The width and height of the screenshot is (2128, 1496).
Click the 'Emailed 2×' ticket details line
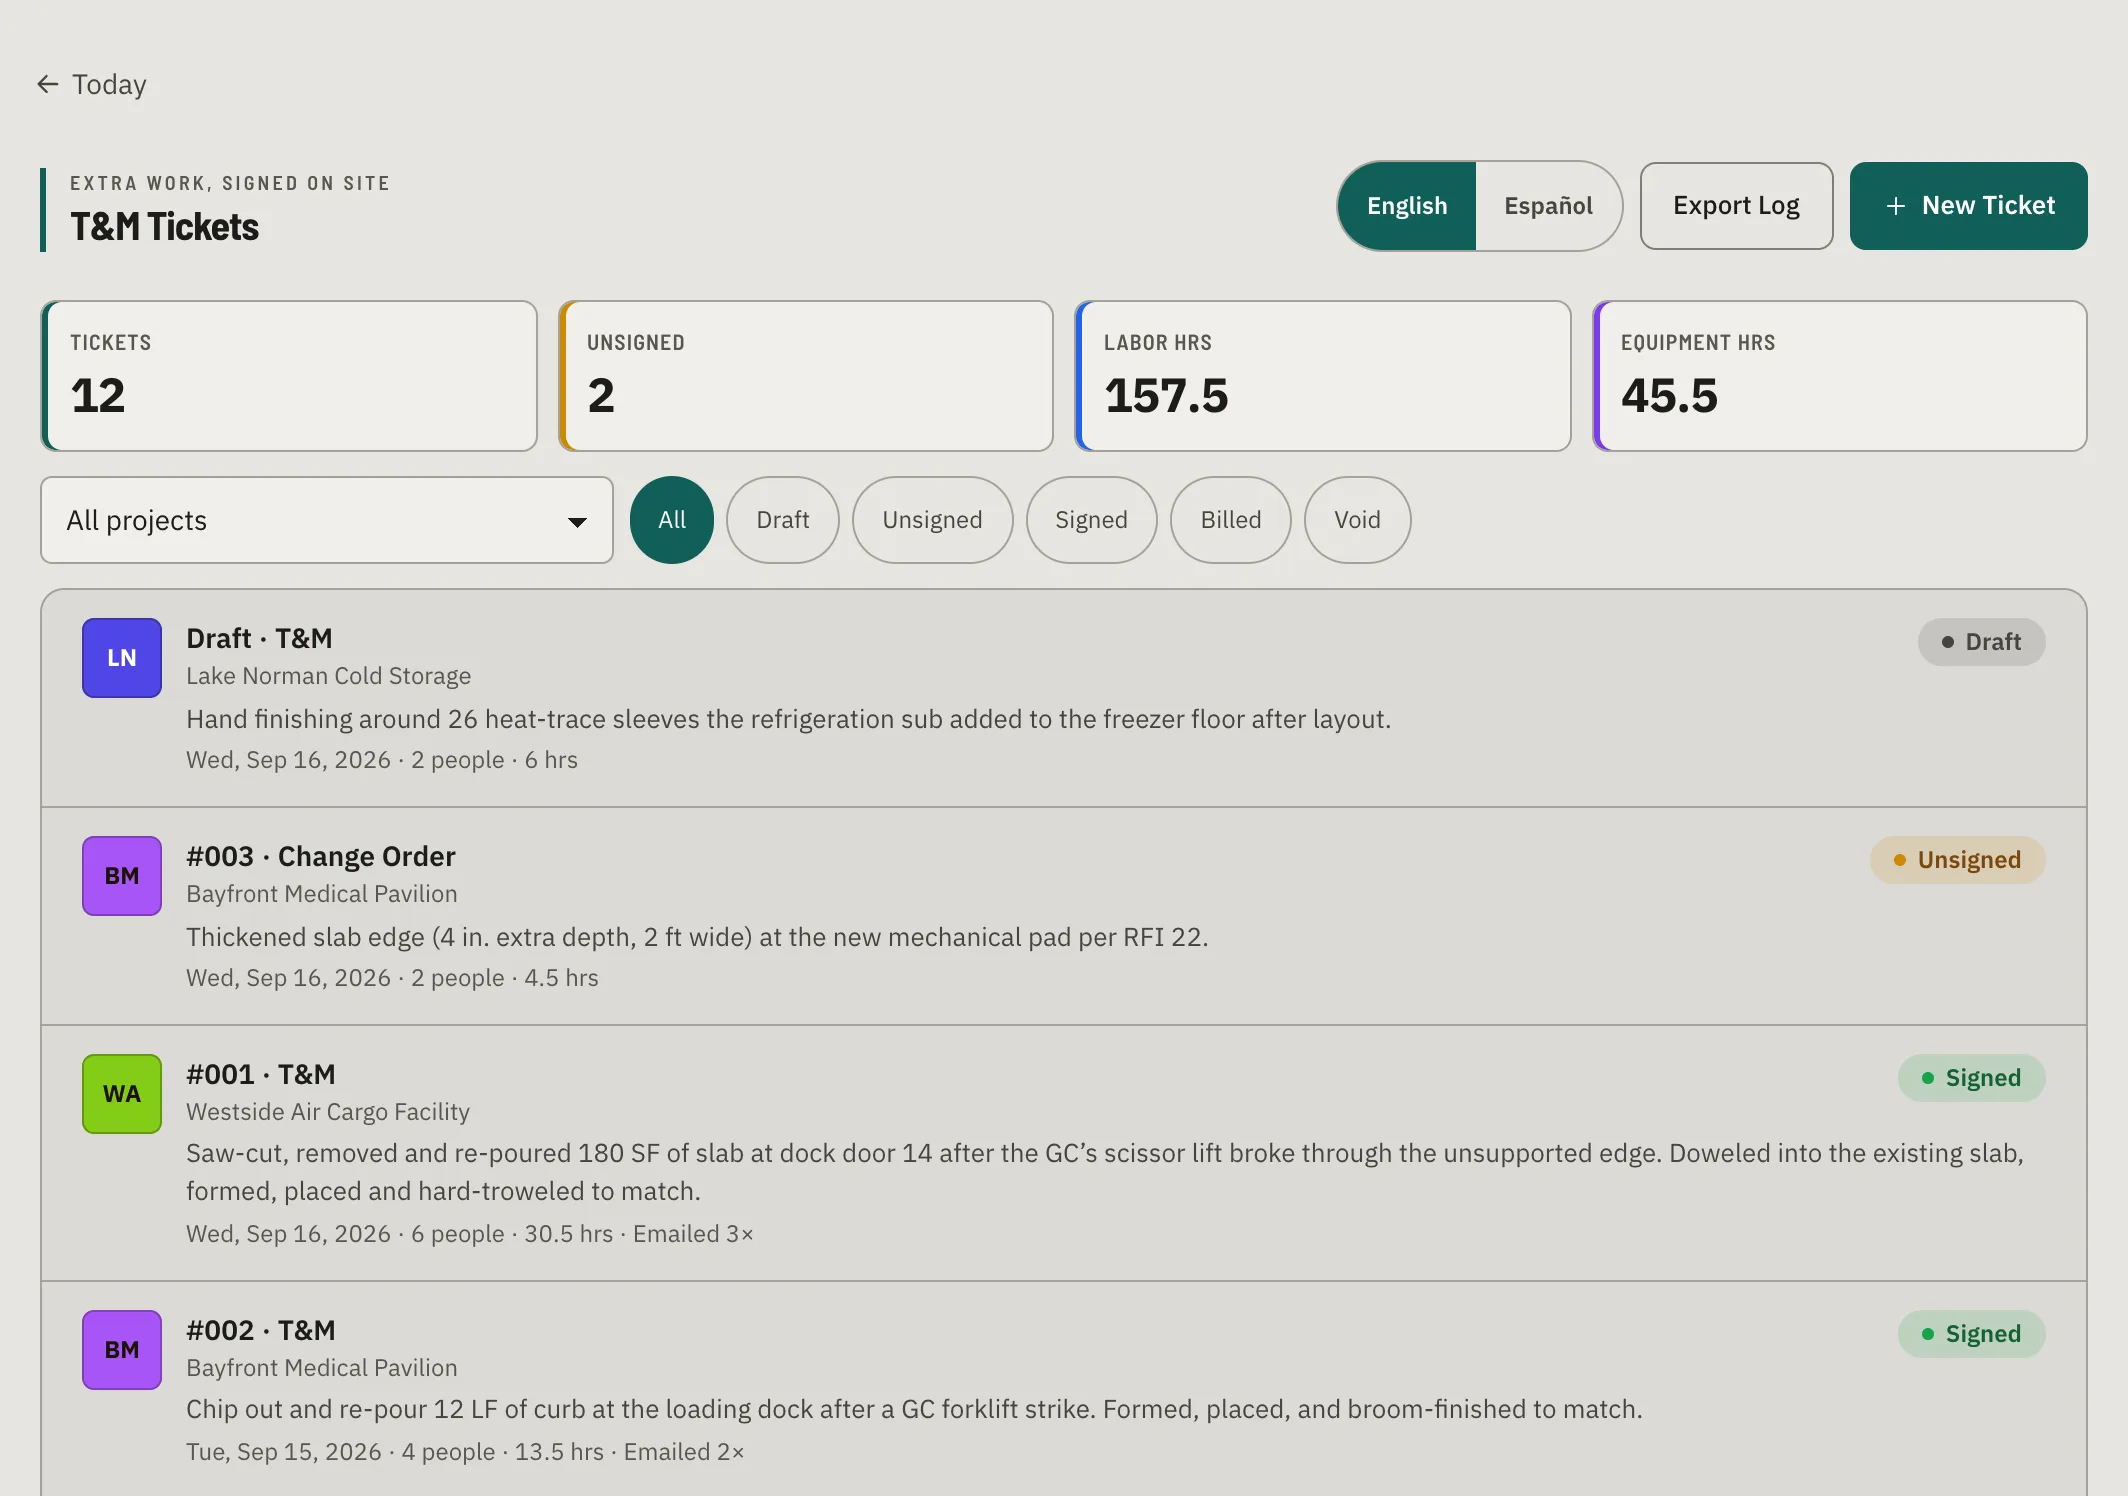tap(465, 1452)
